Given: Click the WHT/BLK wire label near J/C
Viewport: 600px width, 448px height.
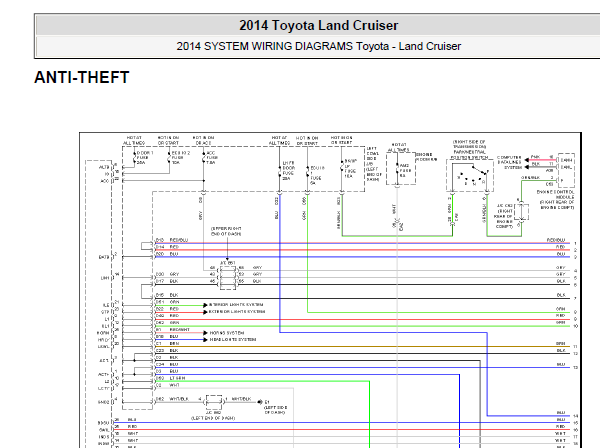Looking at the screenshot, I should [179, 399].
